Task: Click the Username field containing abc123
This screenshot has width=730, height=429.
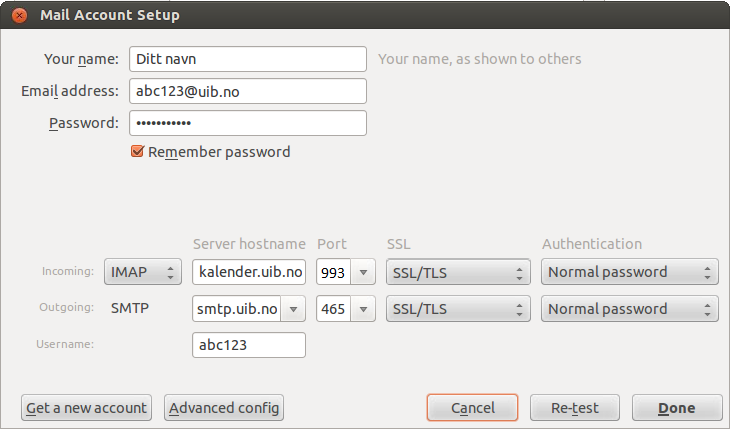Action: (248, 345)
